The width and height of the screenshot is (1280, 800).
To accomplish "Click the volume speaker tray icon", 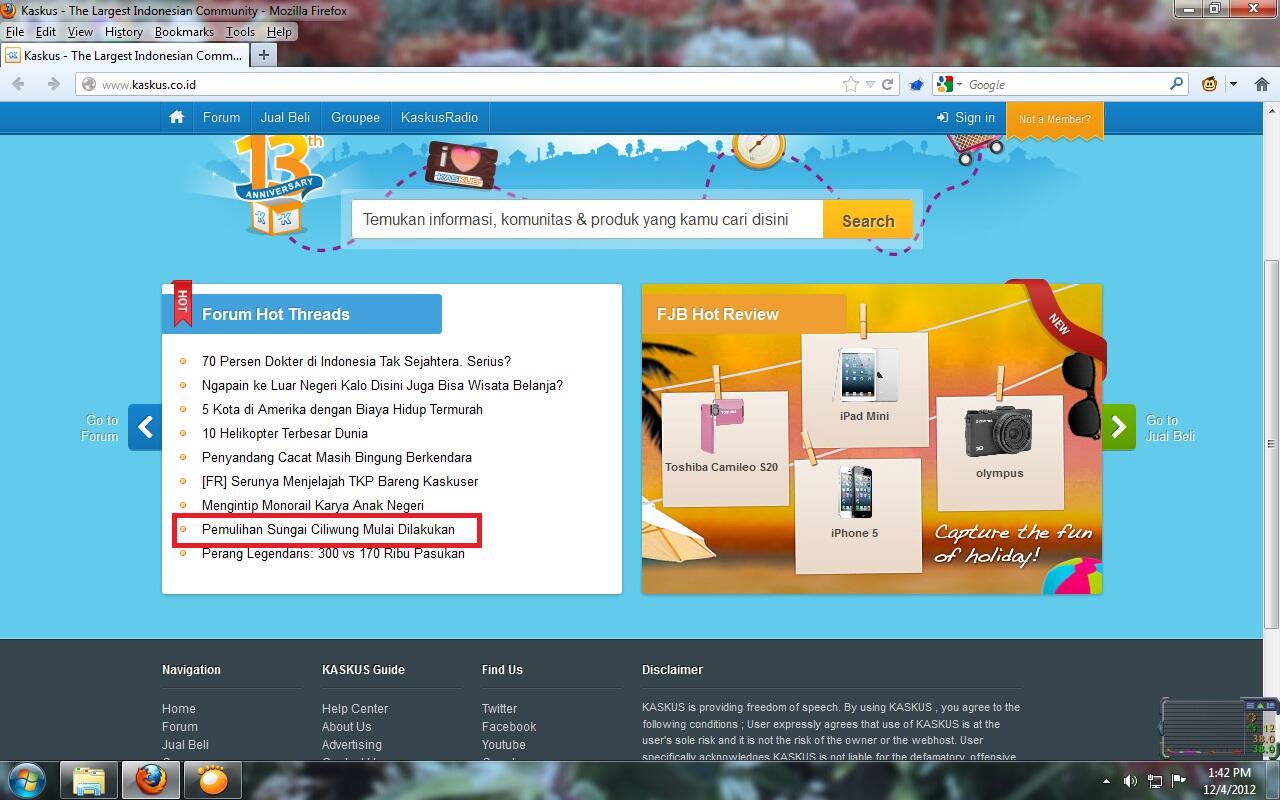I will click(1130, 781).
